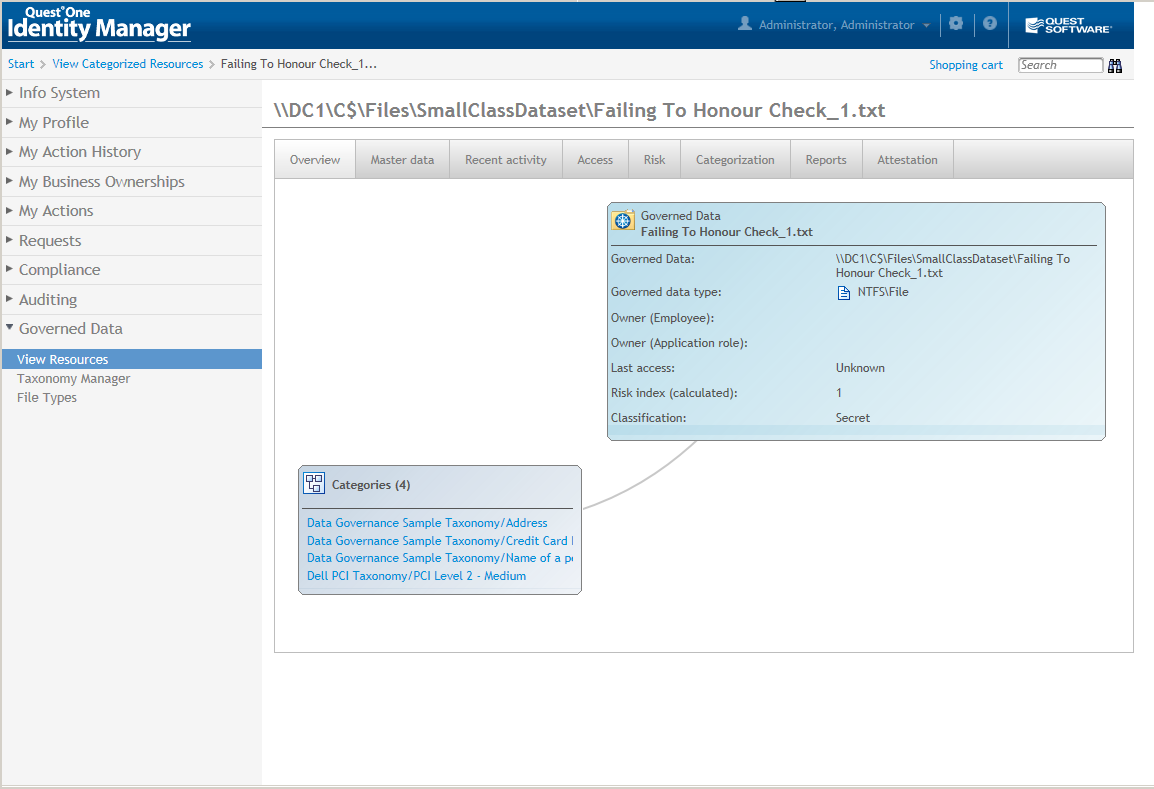Open the Reports tab
Screen dimensions: 1154x789
pos(826,160)
